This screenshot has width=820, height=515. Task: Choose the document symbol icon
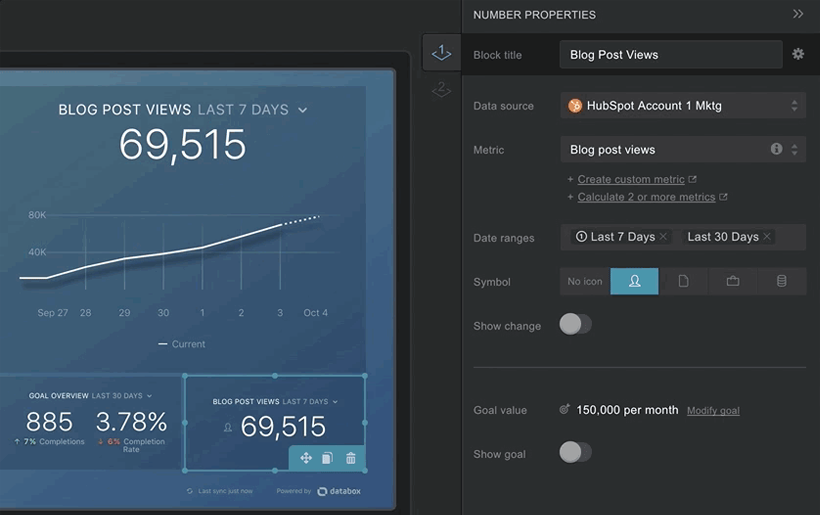[684, 281]
